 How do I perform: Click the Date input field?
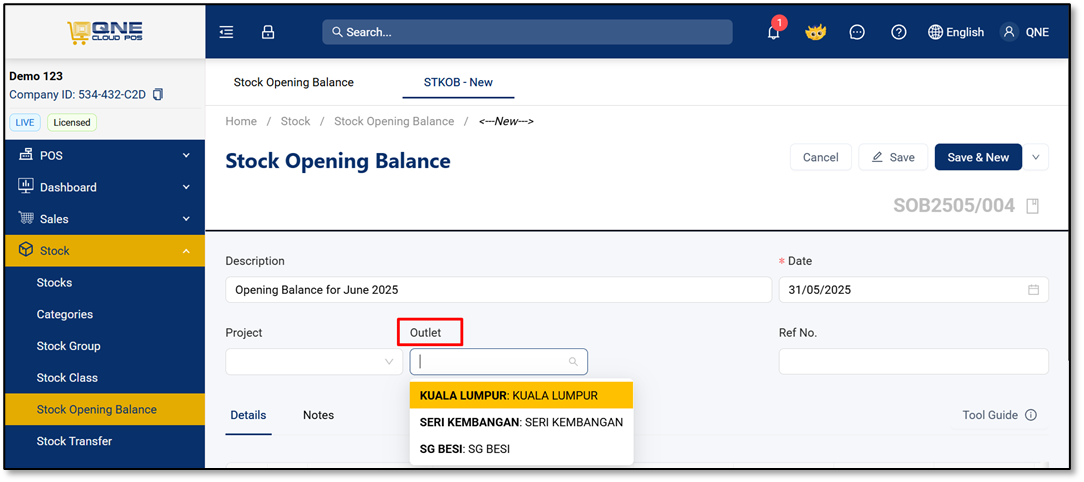[x=913, y=290]
